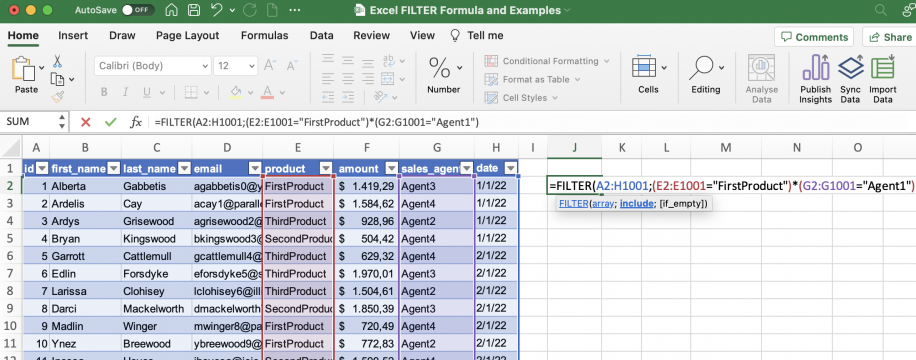The image size is (916, 360).
Task: Open the Number format percent icon
Action: [439, 68]
